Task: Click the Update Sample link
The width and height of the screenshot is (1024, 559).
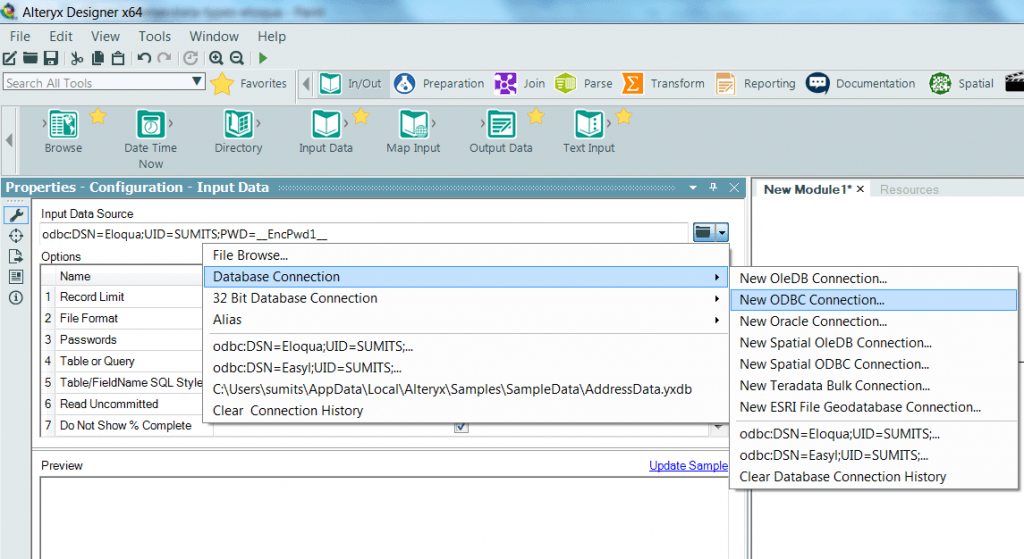Action: (688, 466)
